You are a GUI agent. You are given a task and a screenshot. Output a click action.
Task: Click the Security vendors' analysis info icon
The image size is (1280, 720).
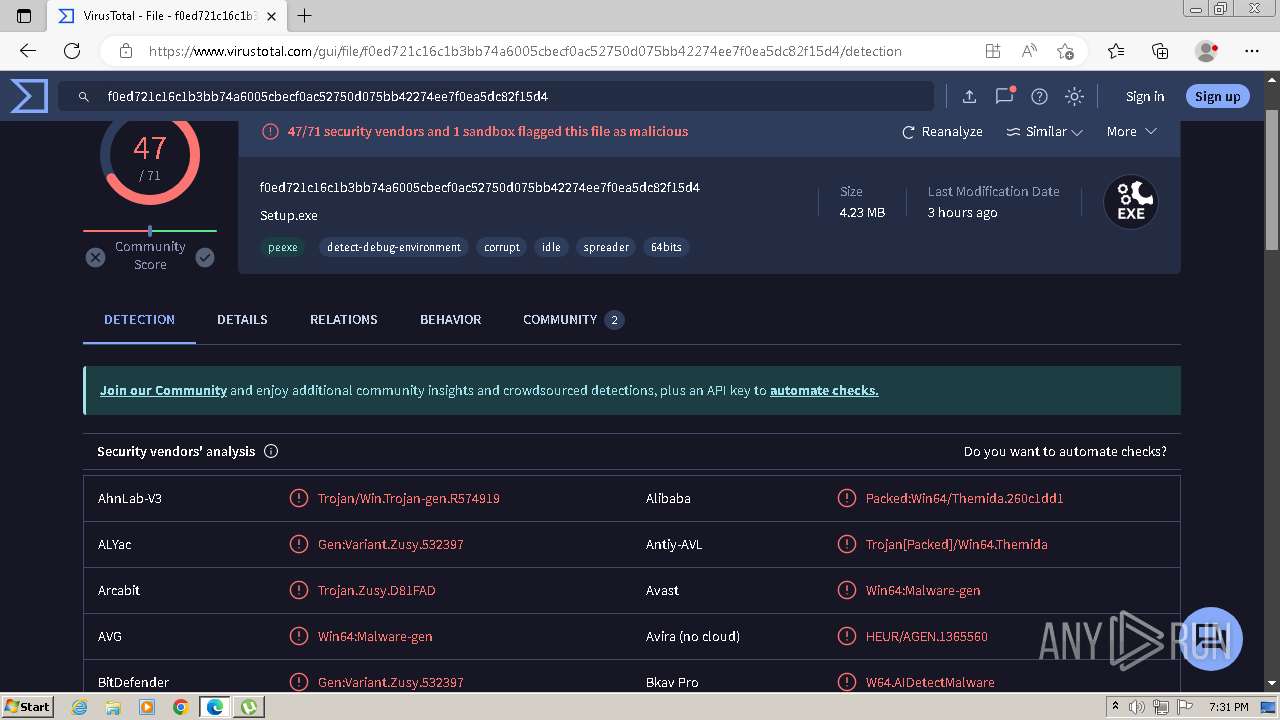[x=271, y=451]
